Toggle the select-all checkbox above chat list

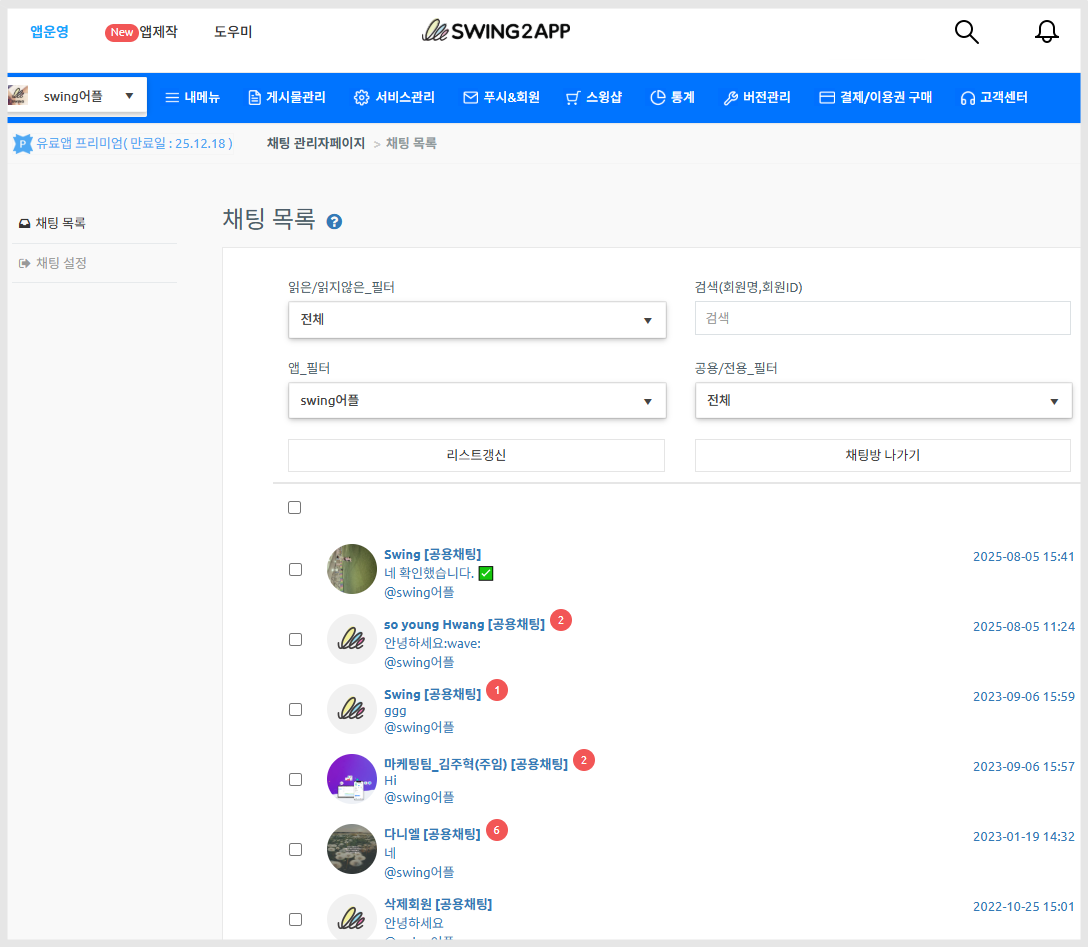click(x=294, y=507)
